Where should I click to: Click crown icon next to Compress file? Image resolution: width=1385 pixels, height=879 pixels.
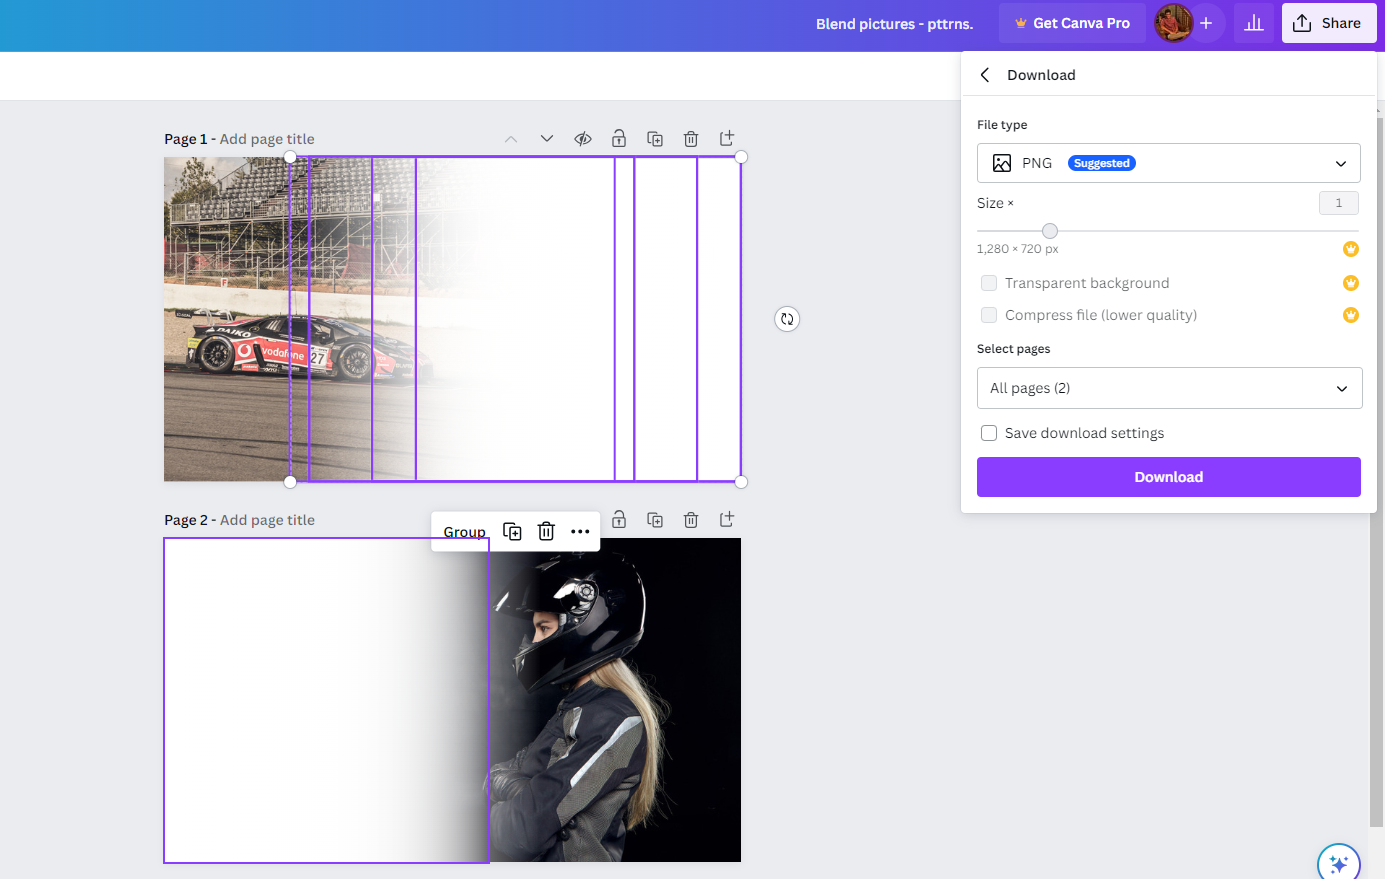pos(1351,315)
